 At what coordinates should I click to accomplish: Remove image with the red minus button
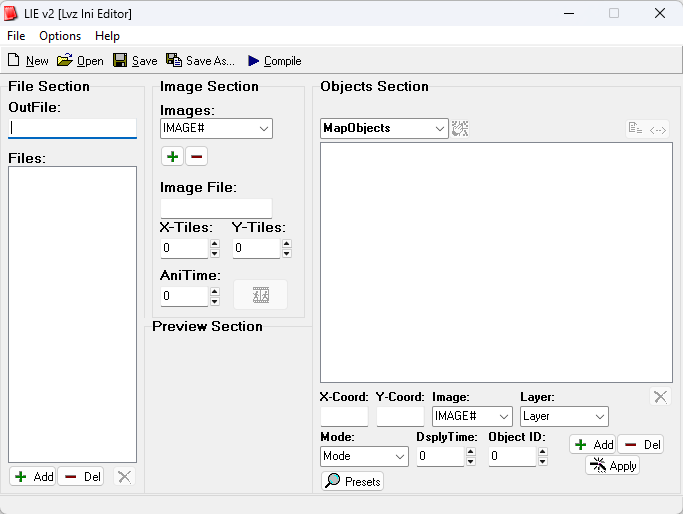point(196,156)
